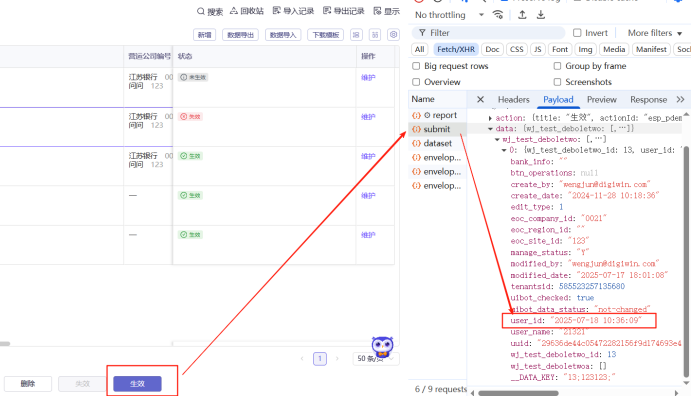The image size is (691, 397).
Task: Click the export HAR download arrow icon
Action: click(x=541, y=15)
